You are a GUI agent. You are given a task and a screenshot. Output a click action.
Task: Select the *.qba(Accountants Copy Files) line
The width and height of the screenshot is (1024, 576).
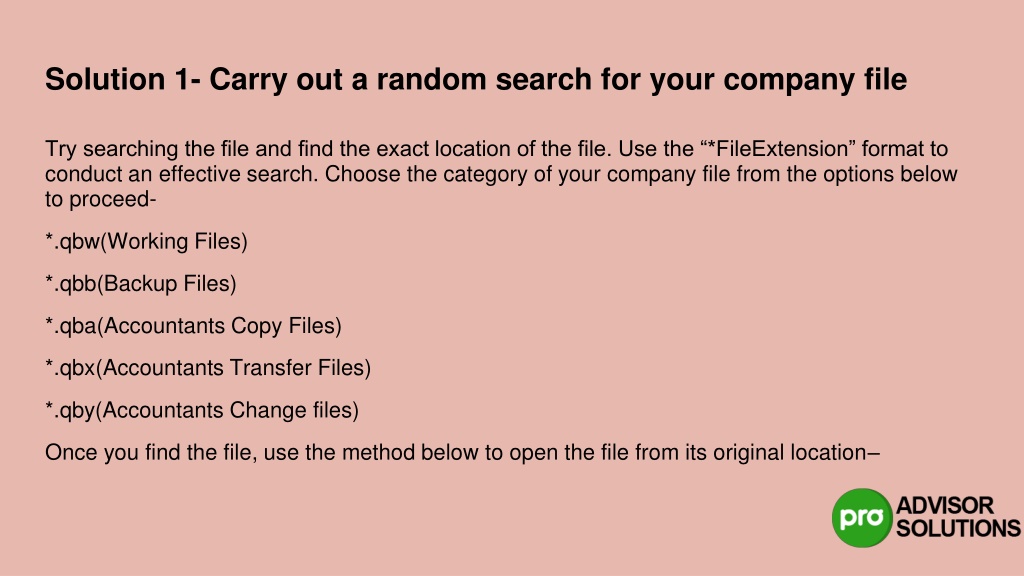click(x=193, y=326)
